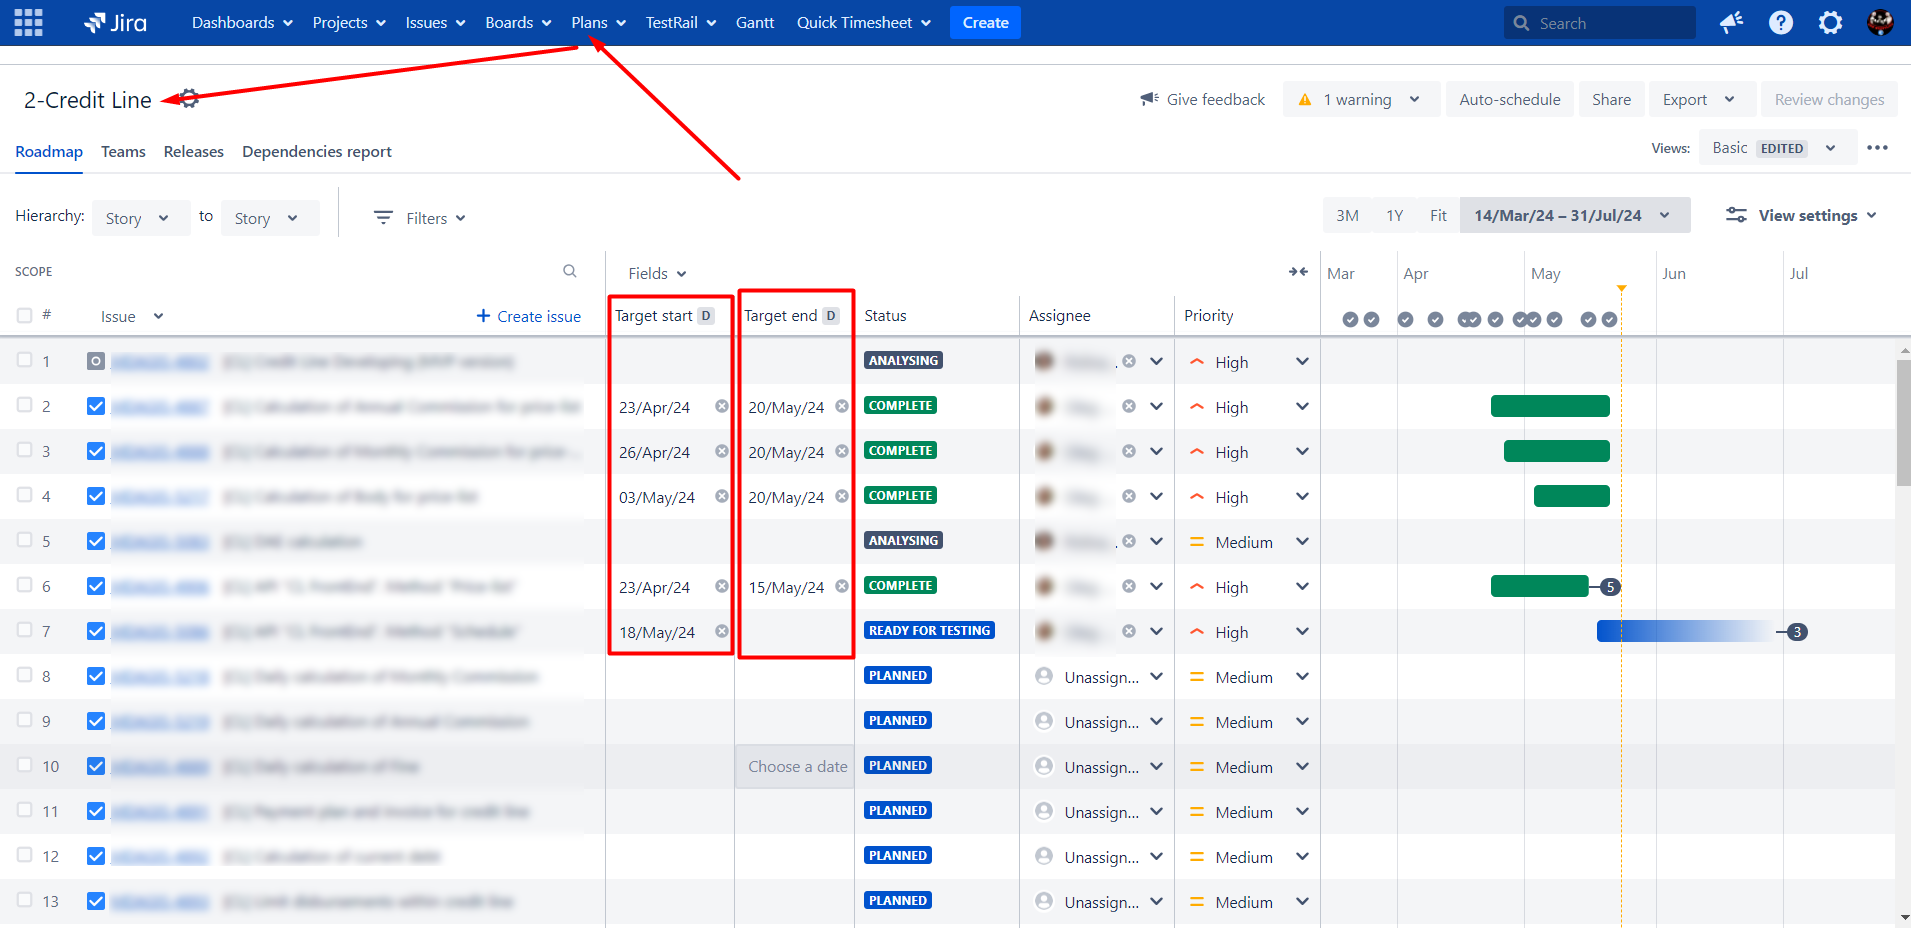This screenshot has height=928, width=1911.
Task: Click Create issue in the scope panel
Action: [529, 316]
